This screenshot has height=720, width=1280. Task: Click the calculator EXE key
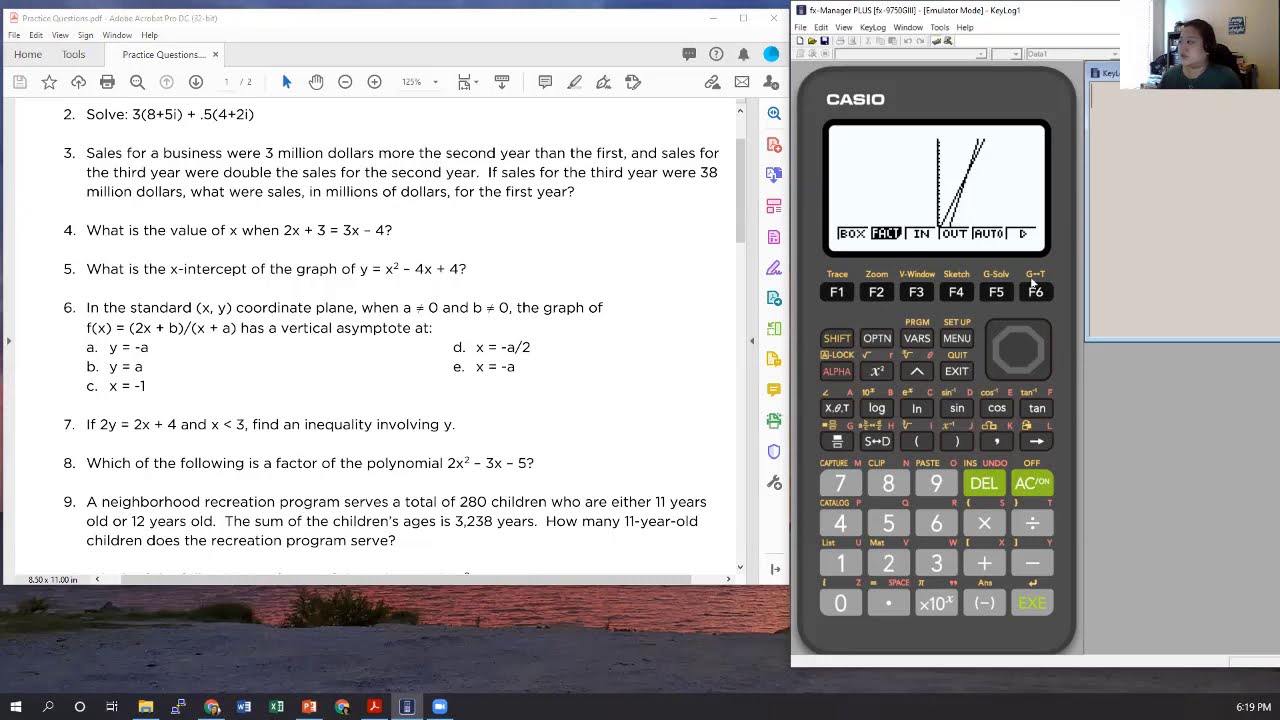point(1032,603)
